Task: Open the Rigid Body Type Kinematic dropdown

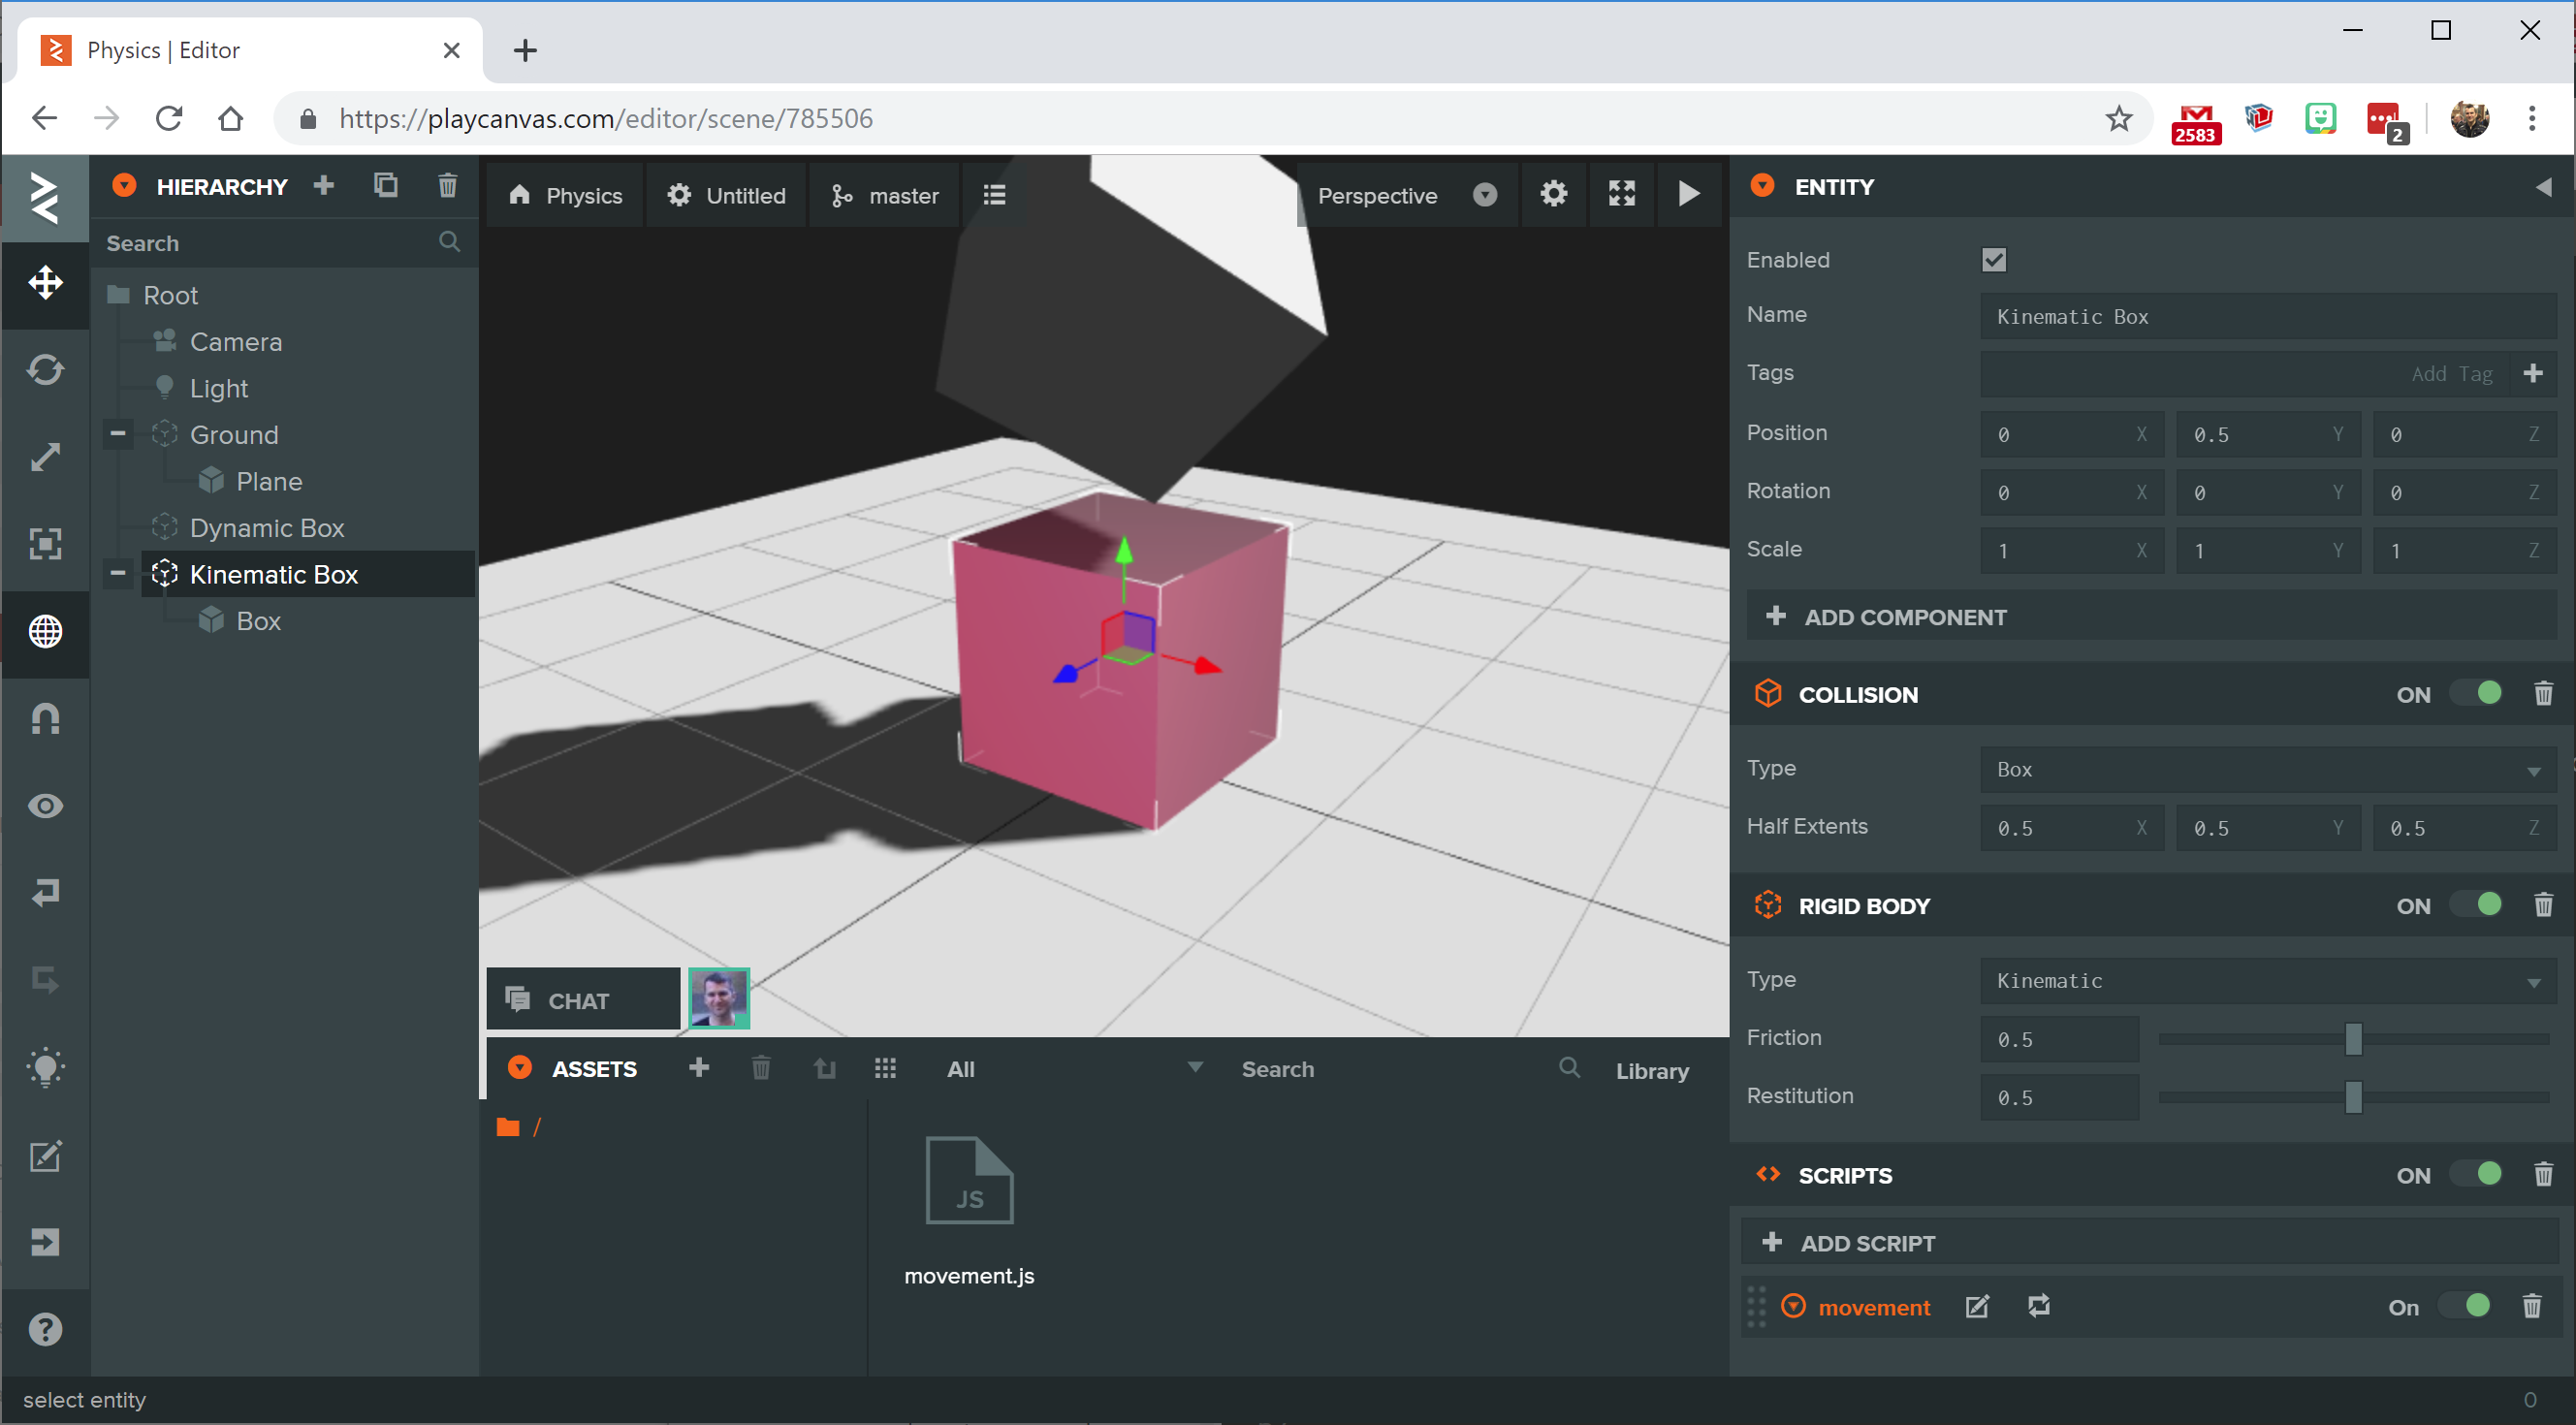Action: tap(2267, 981)
